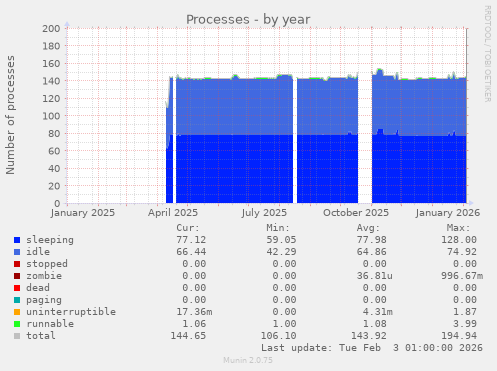The image size is (497, 371).
Task: Click the sleeping average value 77.98
Action: (372, 240)
